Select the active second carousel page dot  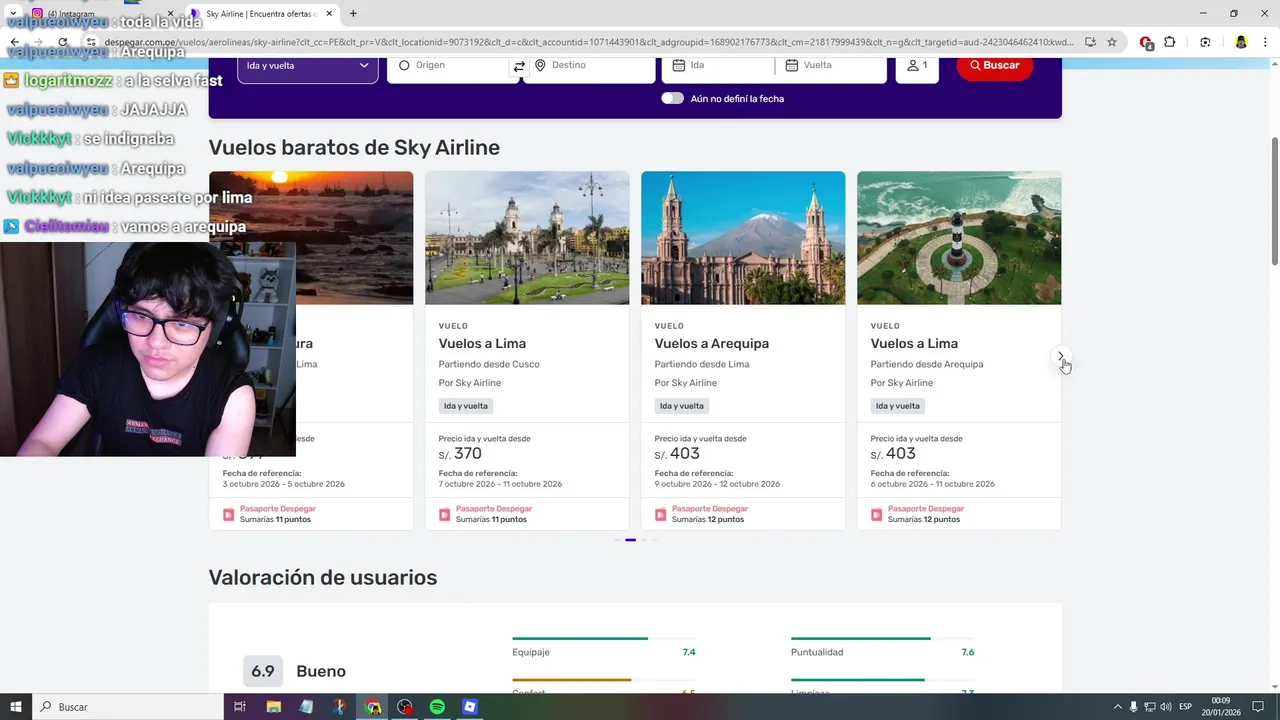pyautogui.click(x=630, y=540)
